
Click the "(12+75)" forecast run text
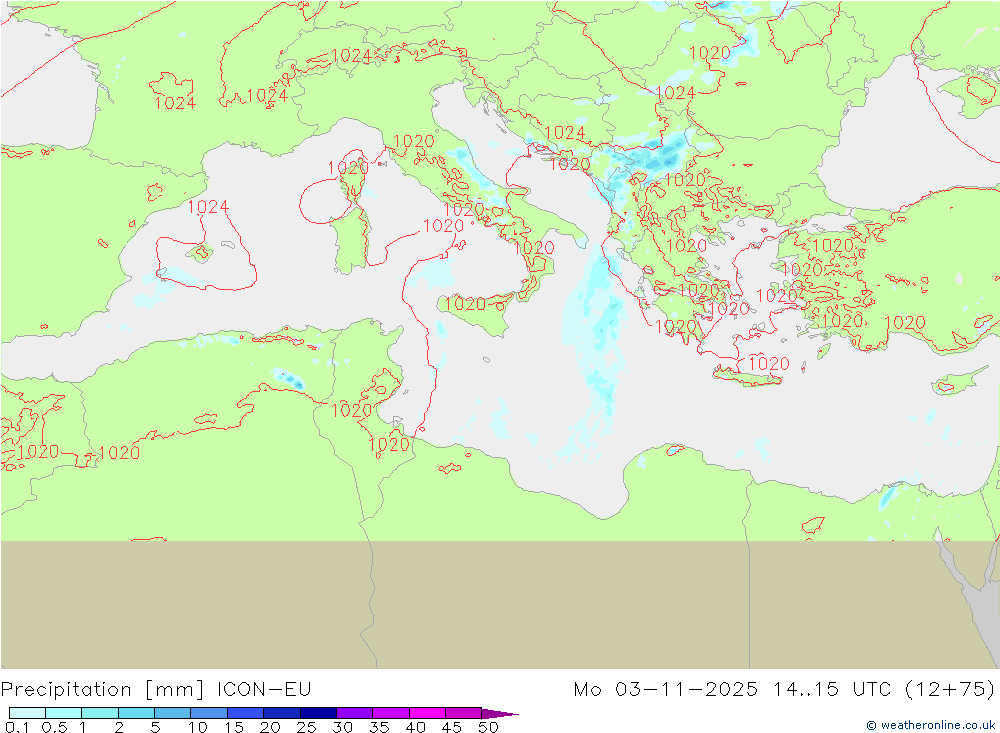950,690
